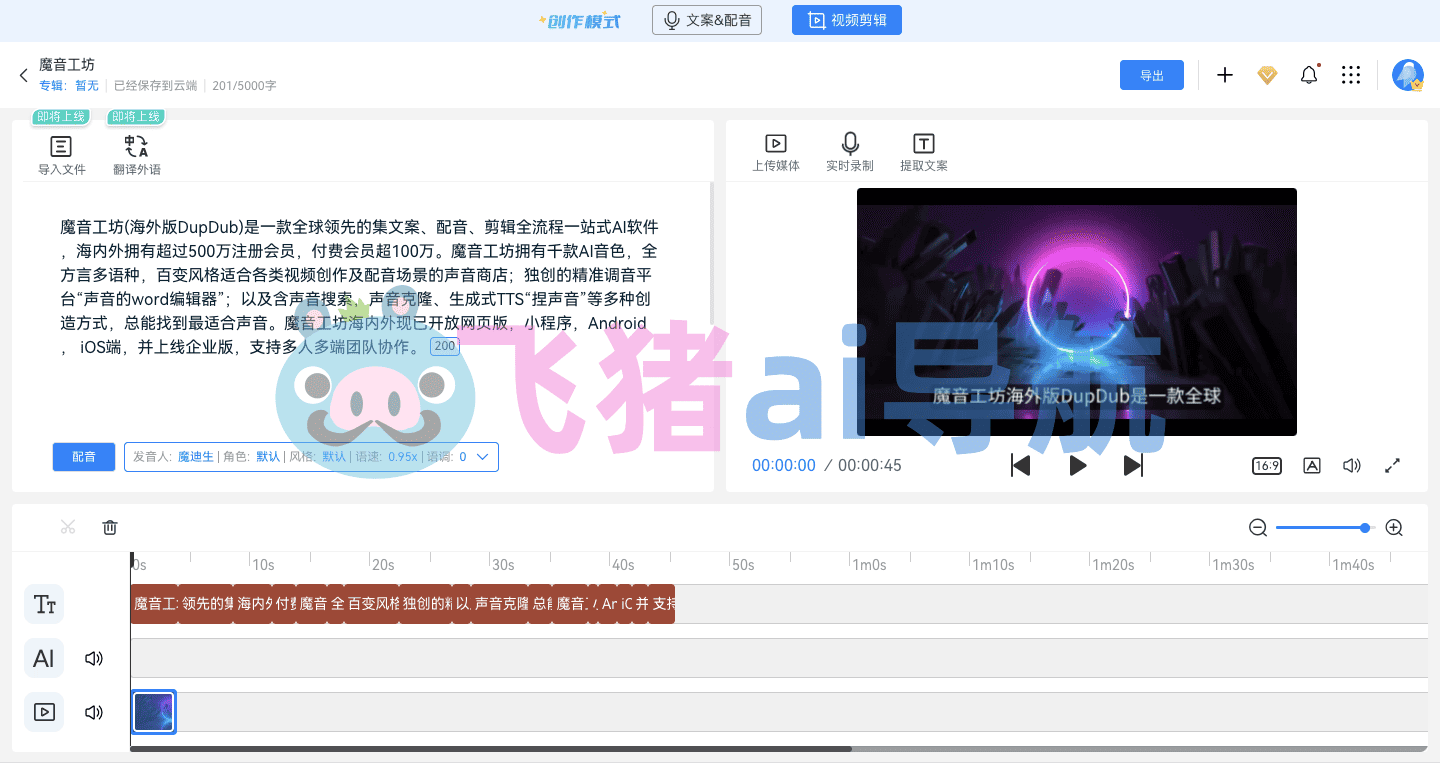This screenshot has height=765, width=1440.
Task: Go back using the left chevron arrow
Action: coord(23,75)
